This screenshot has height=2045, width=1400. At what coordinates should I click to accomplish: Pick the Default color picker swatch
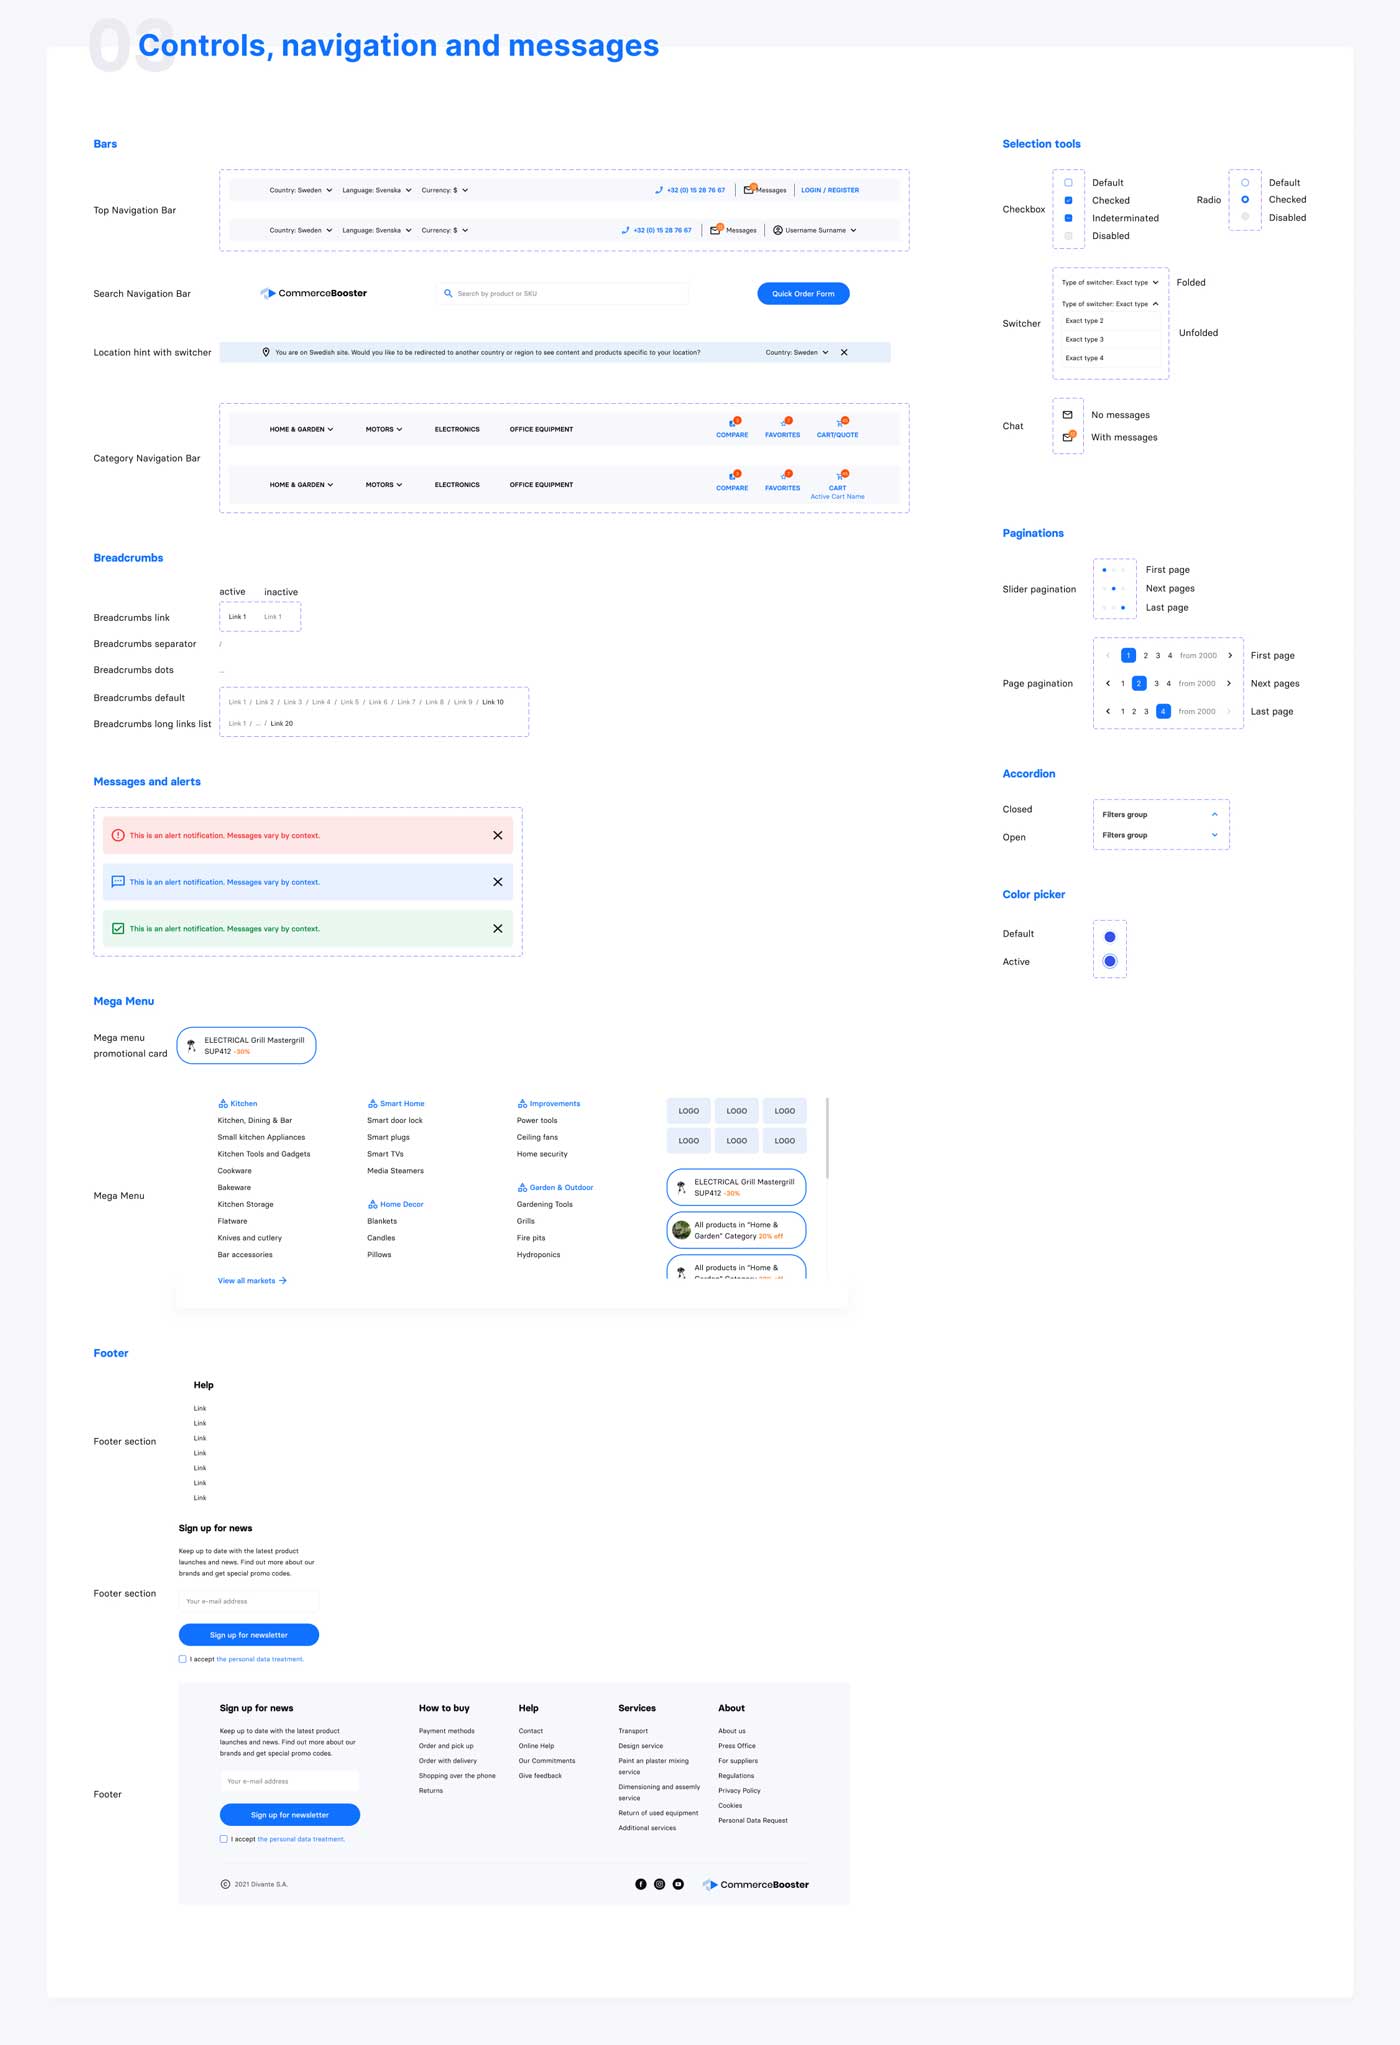click(1109, 937)
